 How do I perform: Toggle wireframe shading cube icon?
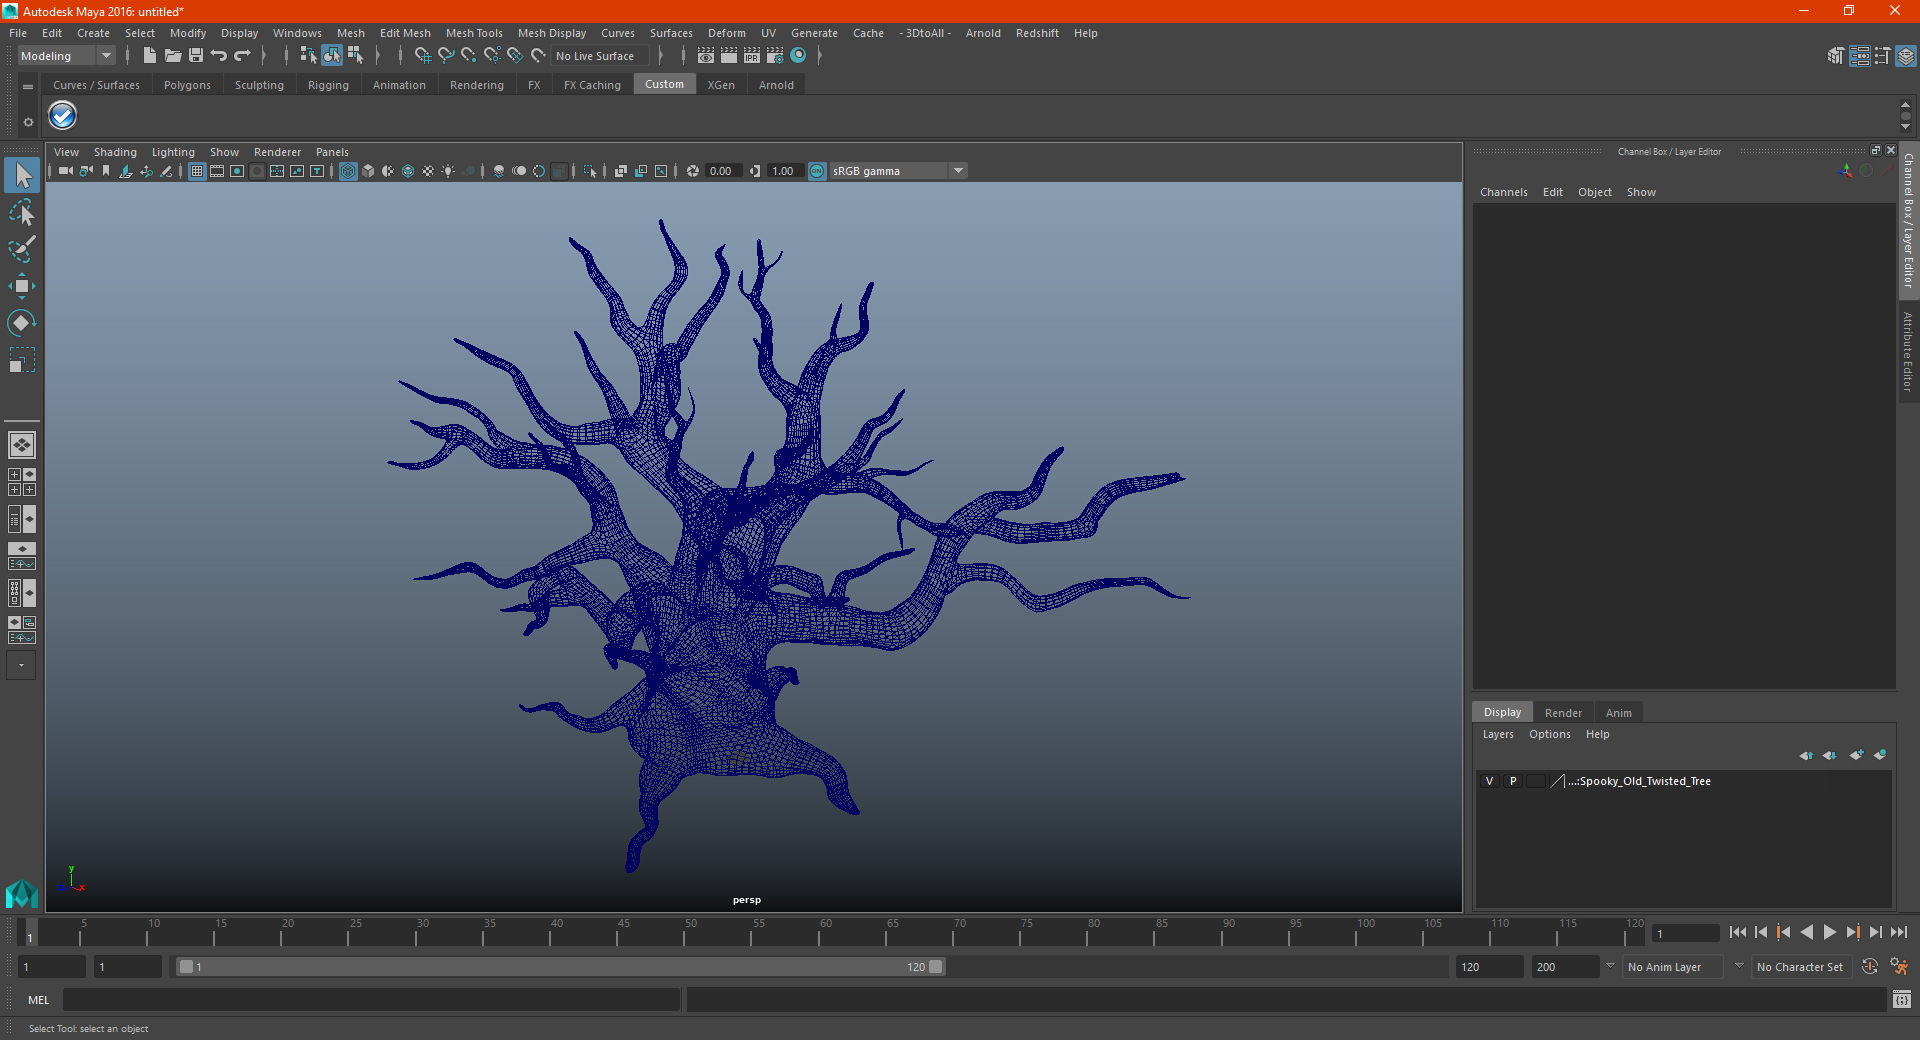(x=348, y=171)
